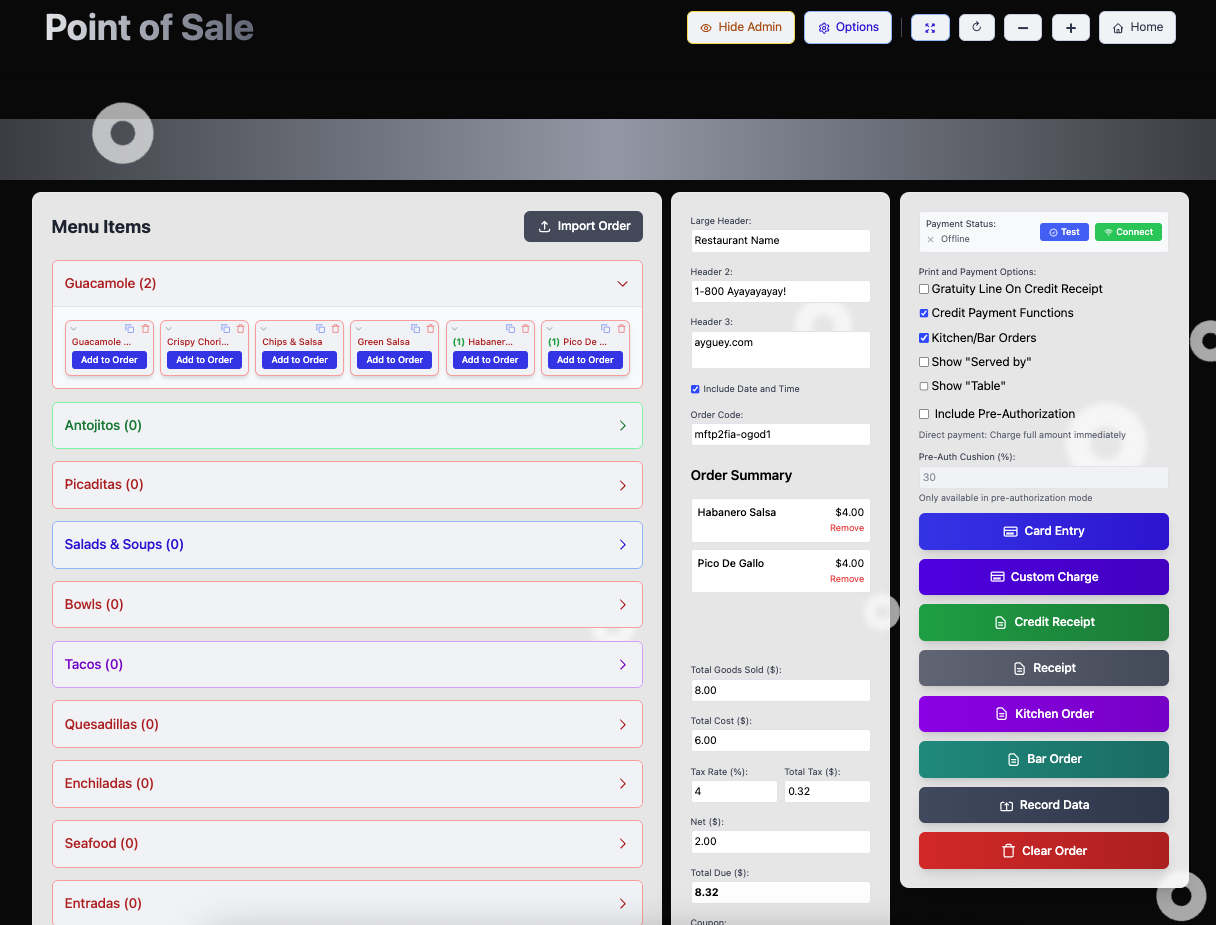Open the Custom Charge button
The height and width of the screenshot is (925, 1216).
click(1044, 577)
